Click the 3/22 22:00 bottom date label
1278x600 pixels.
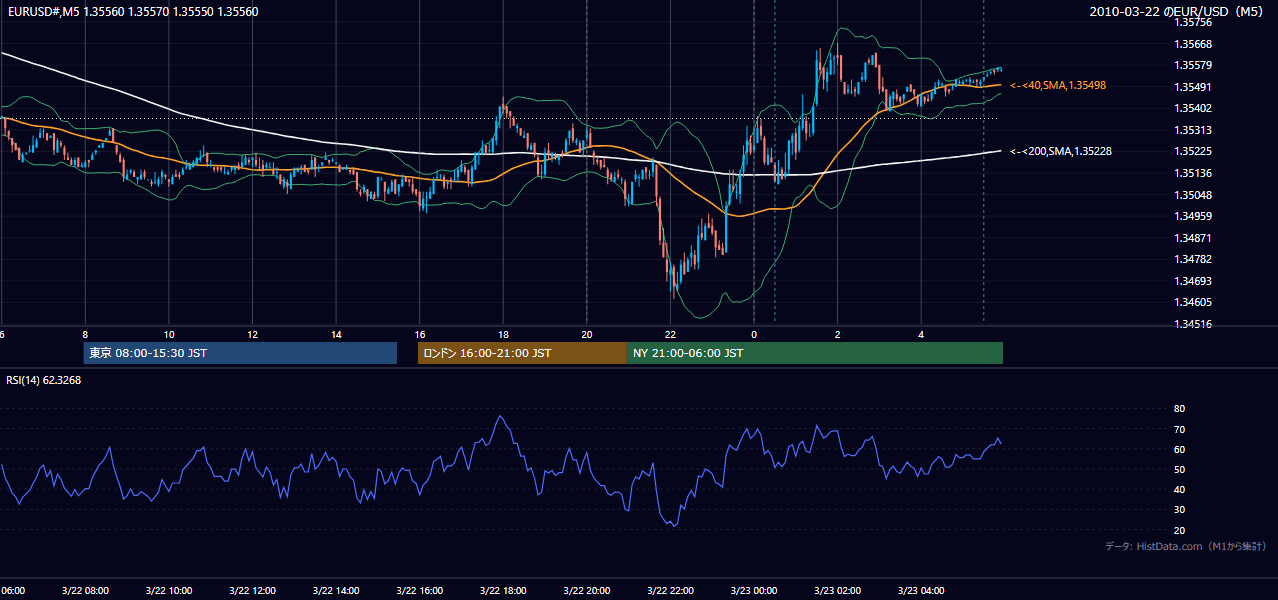click(x=670, y=591)
